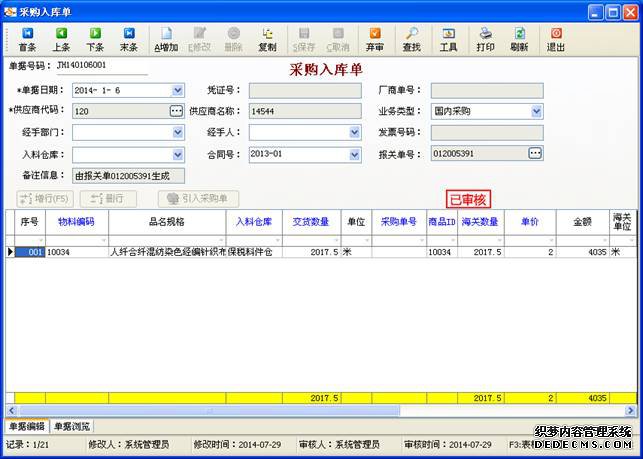The image size is (643, 459).
Task: Click the 复制 (copy) toolbar icon
Action: point(267,39)
